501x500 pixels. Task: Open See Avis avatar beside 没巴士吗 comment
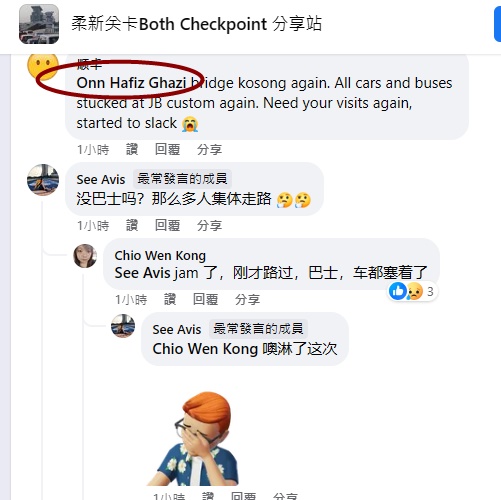click(43, 180)
